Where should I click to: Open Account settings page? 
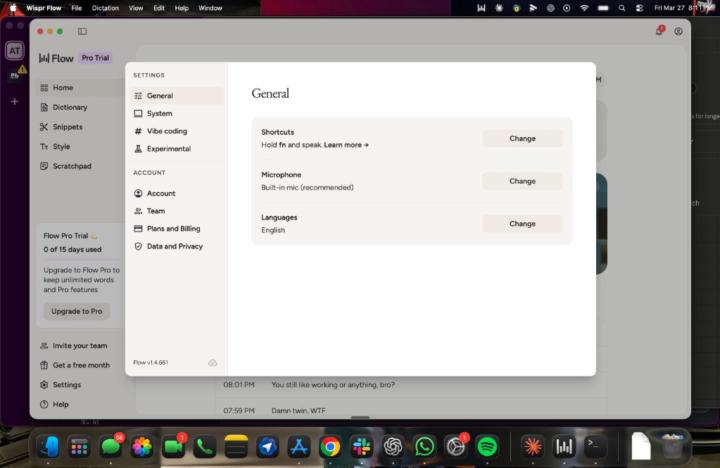[176, 193]
